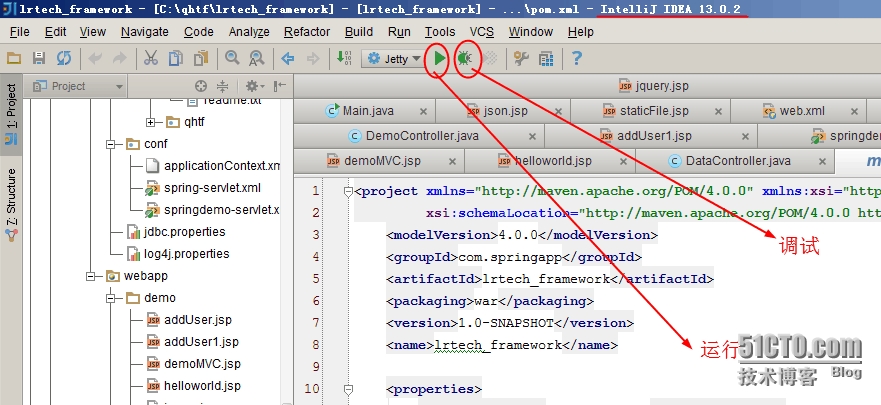Toggle the Structure side tool window
The width and height of the screenshot is (881, 405).
coord(11,206)
